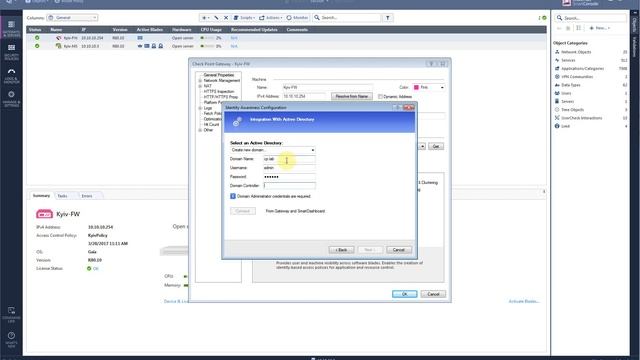Click VPN Communities category icon

tap(557, 76)
